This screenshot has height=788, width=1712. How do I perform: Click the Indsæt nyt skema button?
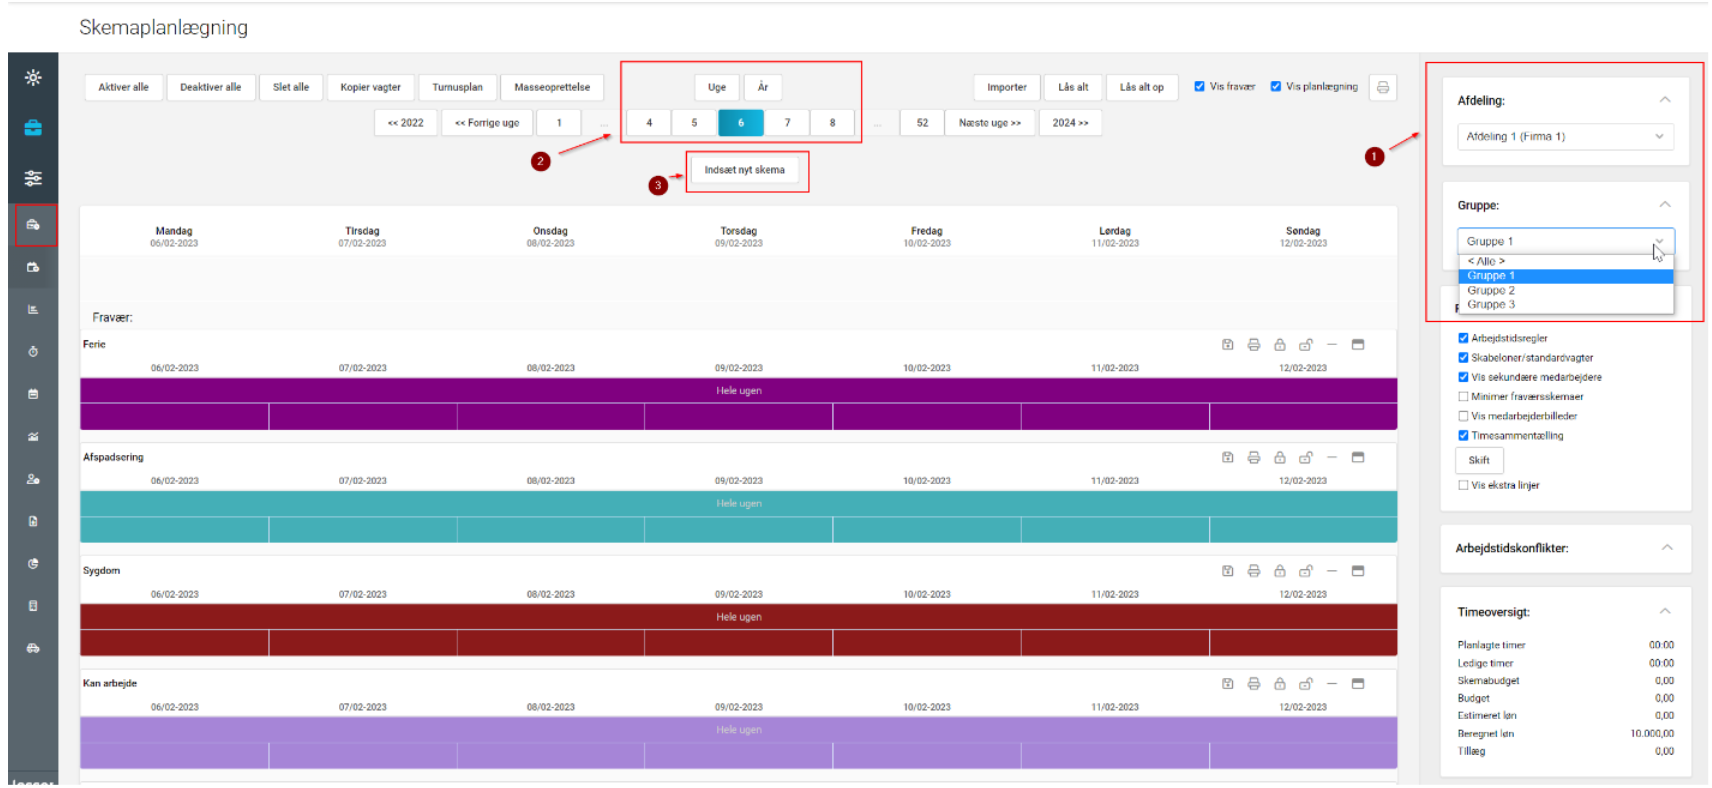(744, 170)
